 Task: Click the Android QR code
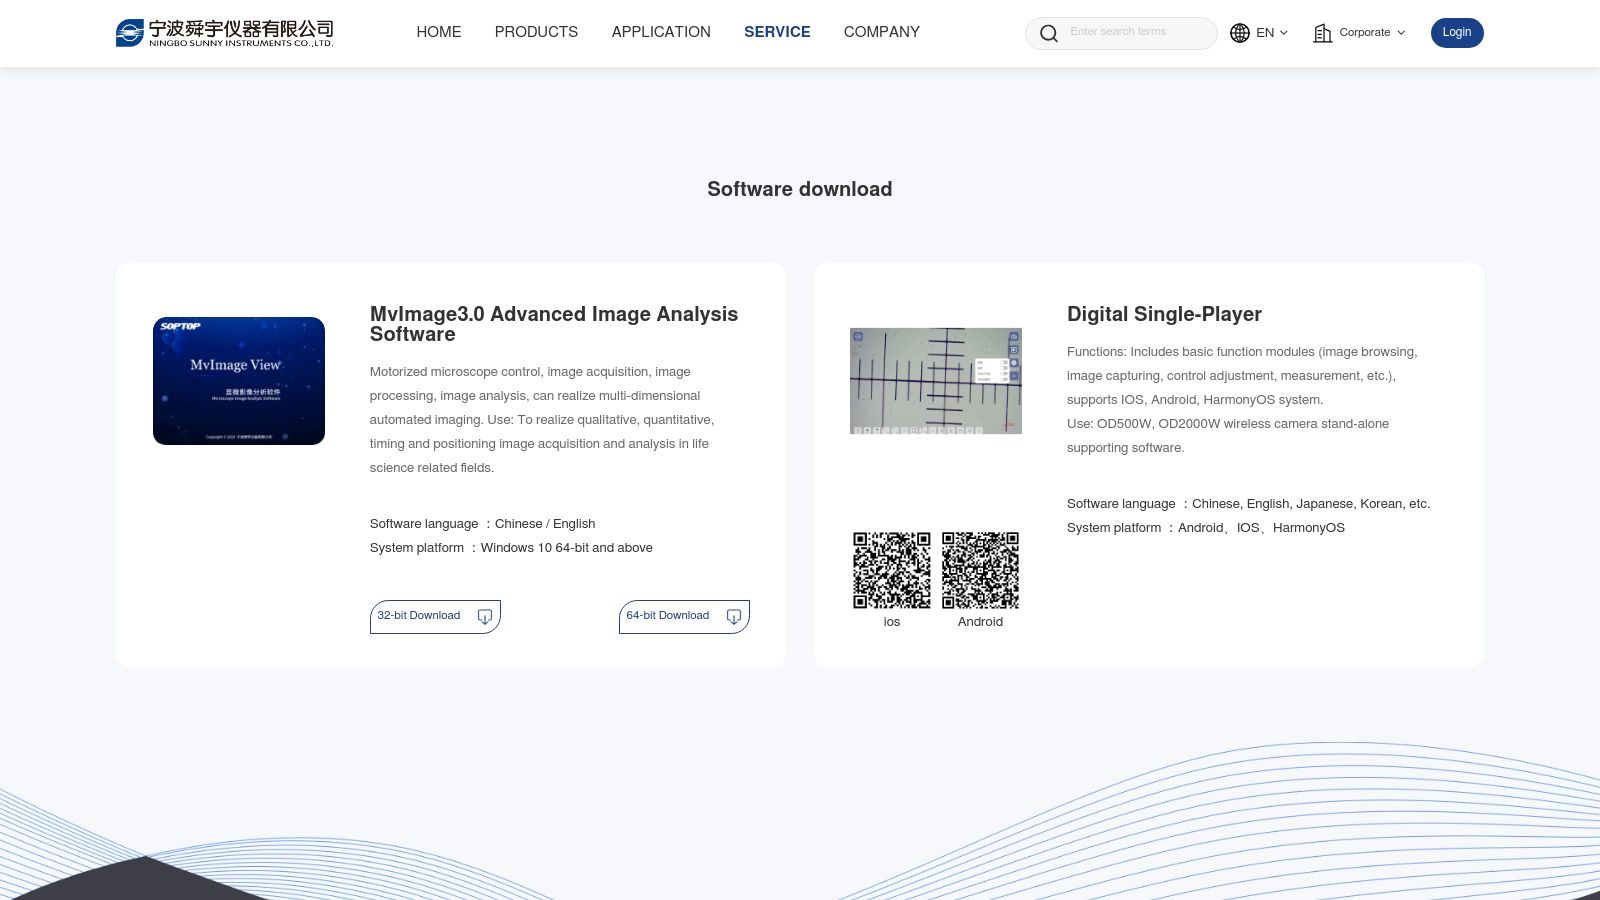[x=980, y=570]
